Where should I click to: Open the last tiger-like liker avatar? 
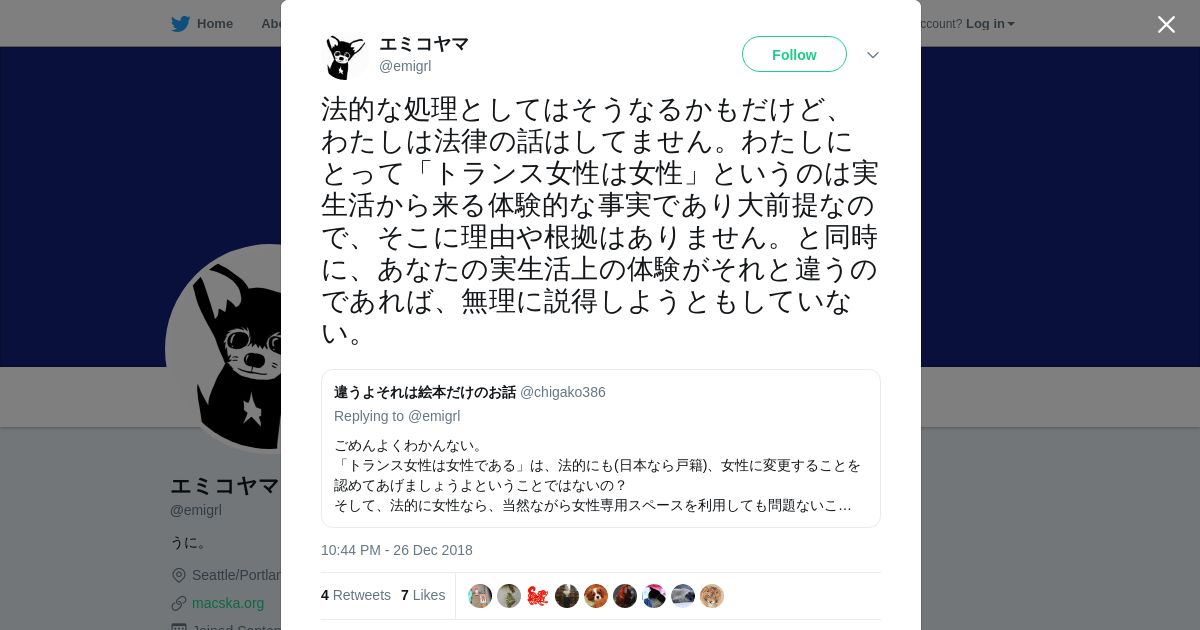click(712, 596)
